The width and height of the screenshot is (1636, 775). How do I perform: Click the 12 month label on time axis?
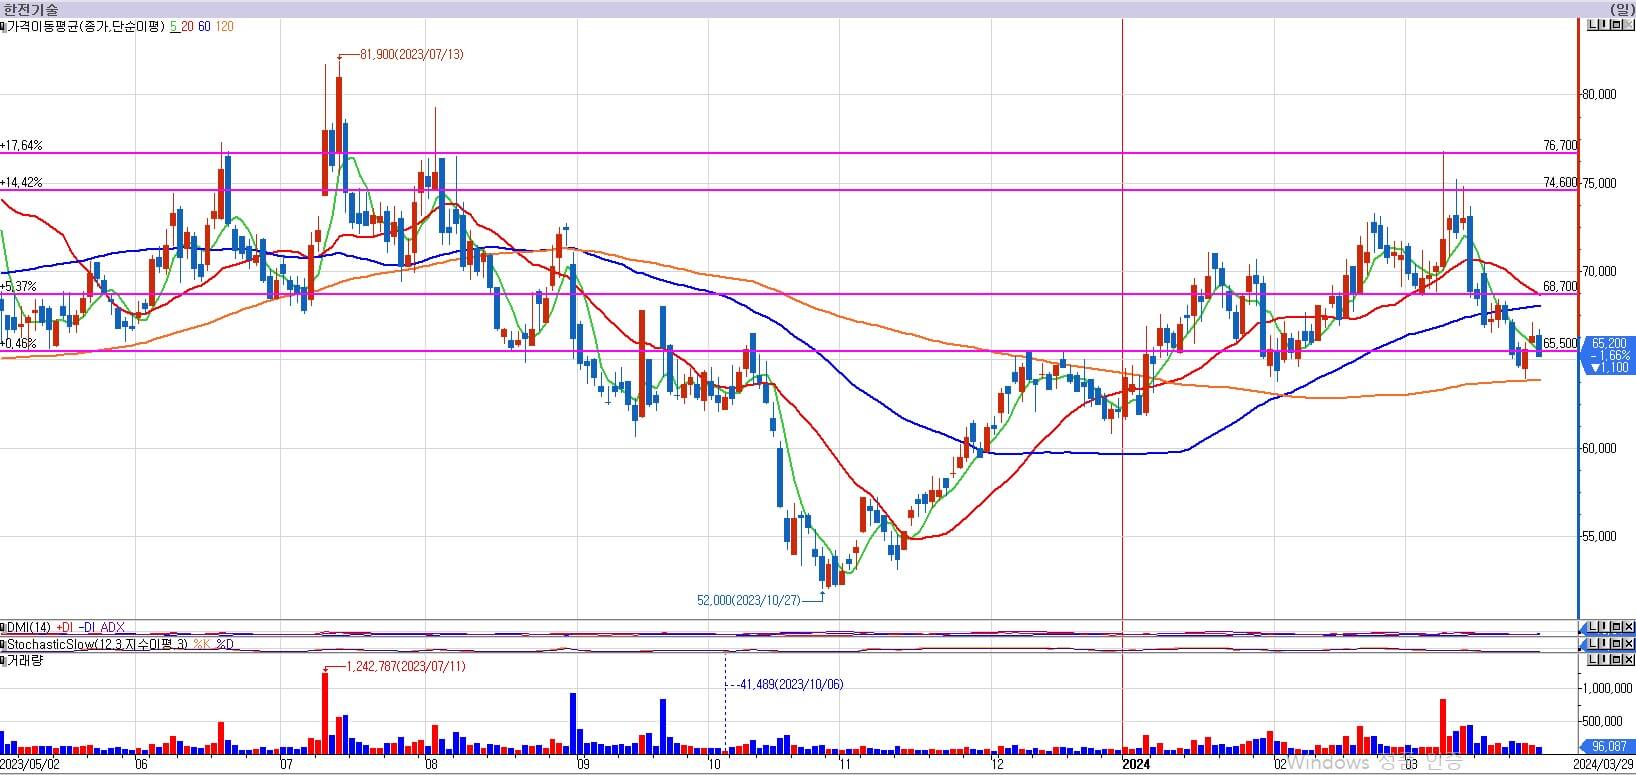[x=997, y=764]
